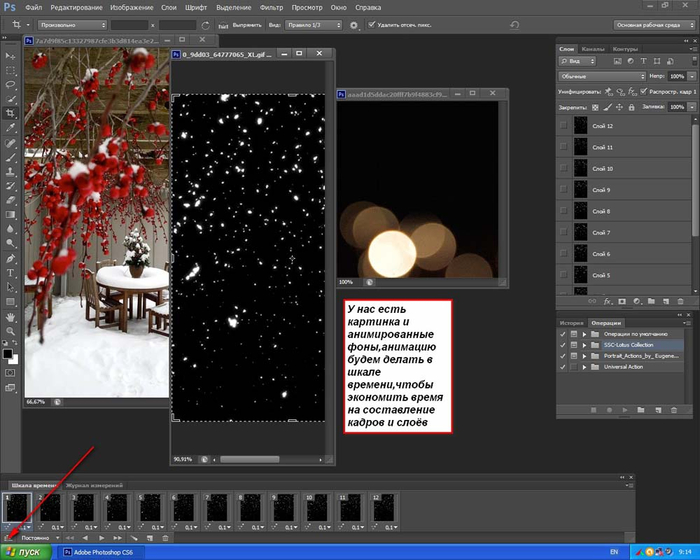The image size is (700, 560).
Task: Click lock all padlock icon
Action: (x=631, y=107)
